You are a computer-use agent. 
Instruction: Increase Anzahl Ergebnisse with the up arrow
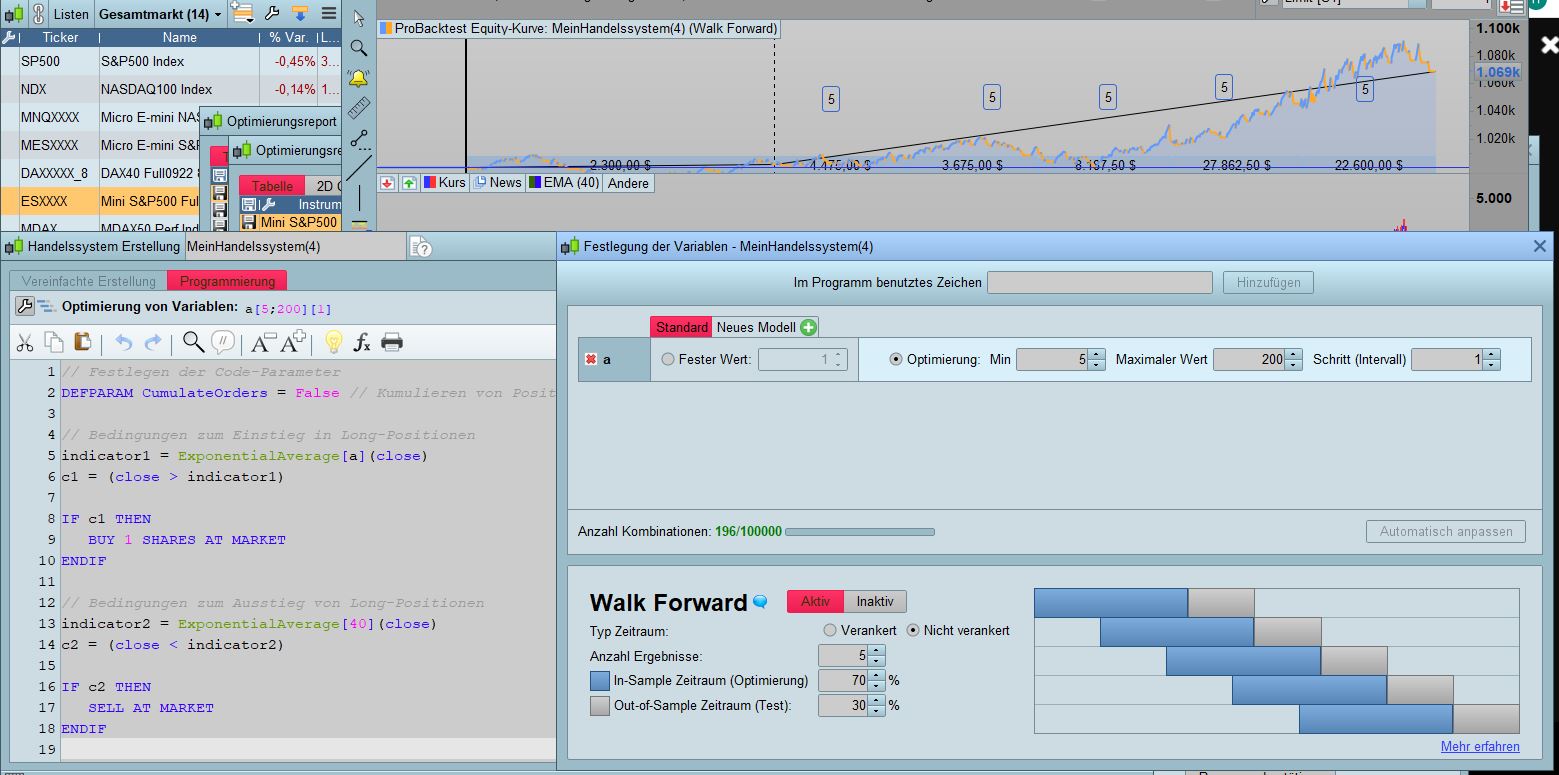point(876,651)
